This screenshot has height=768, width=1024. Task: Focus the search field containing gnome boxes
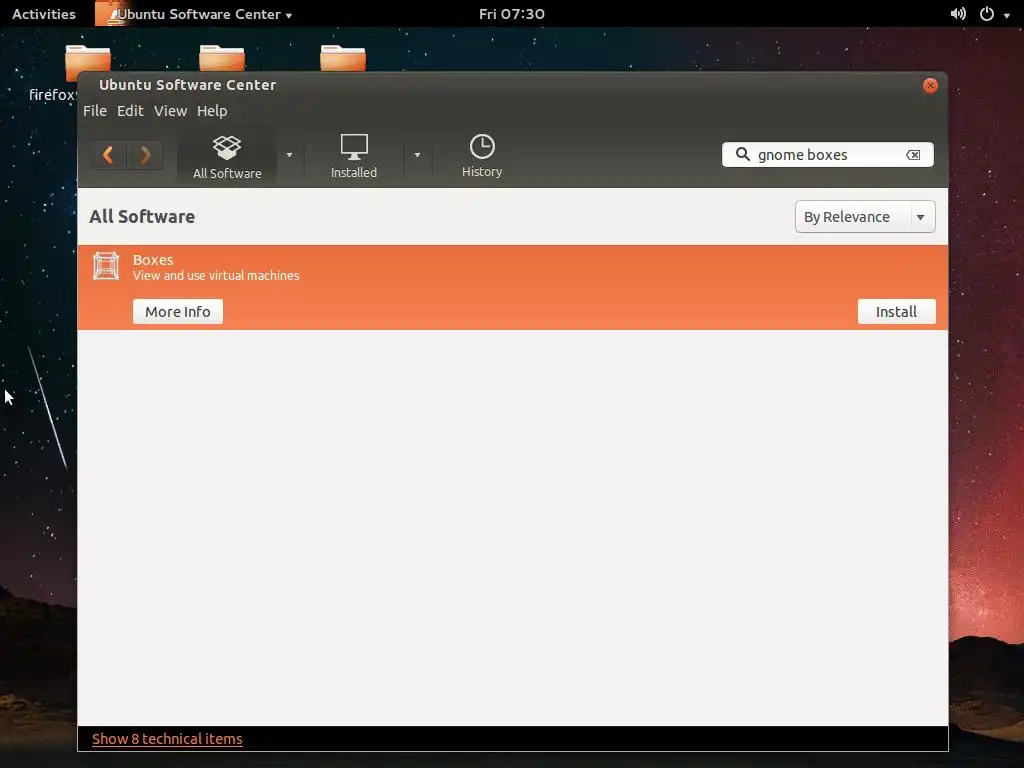(827, 155)
